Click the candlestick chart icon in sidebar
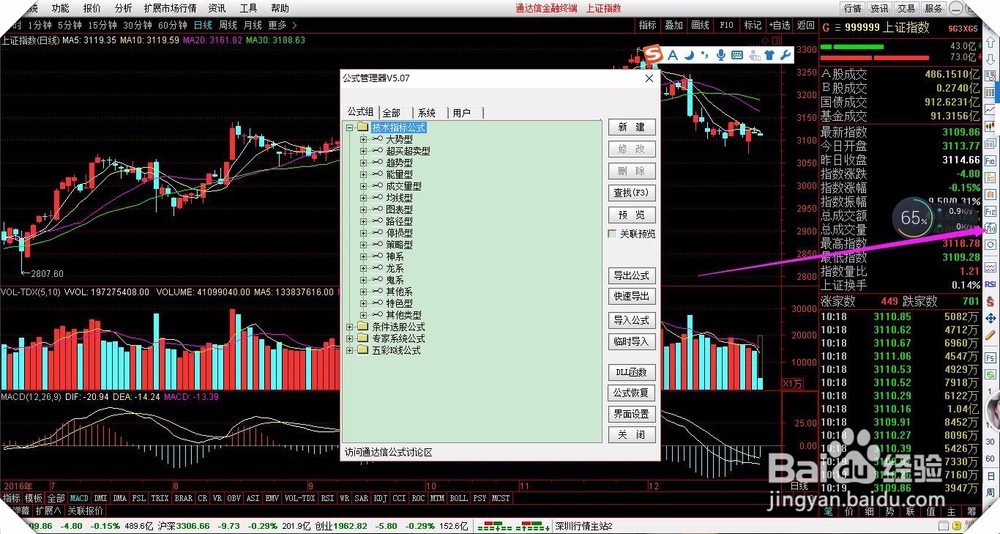This screenshot has width=1000, height=534. (x=990, y=124)
